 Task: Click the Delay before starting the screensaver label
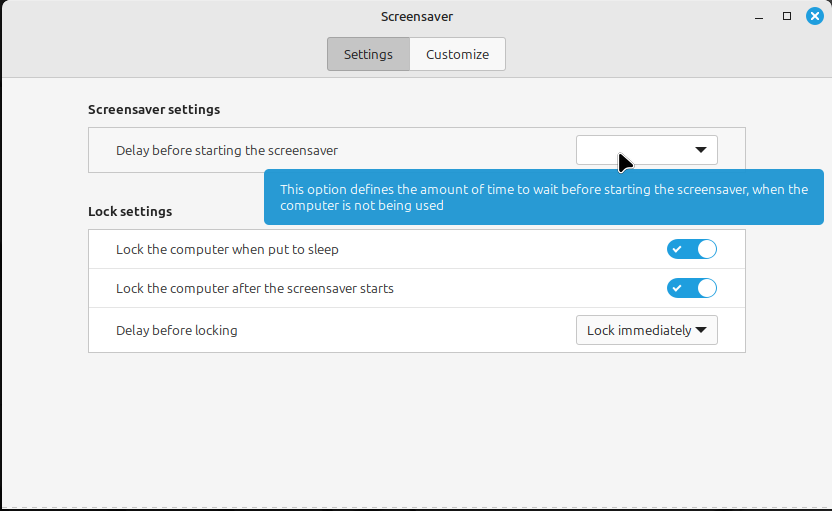tap(227, 150)
